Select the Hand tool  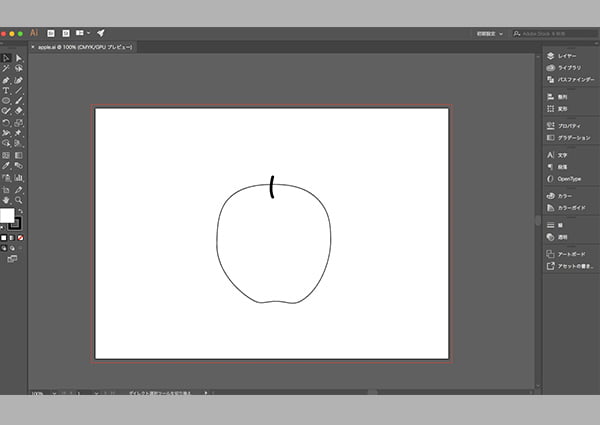tap(6, 200)
